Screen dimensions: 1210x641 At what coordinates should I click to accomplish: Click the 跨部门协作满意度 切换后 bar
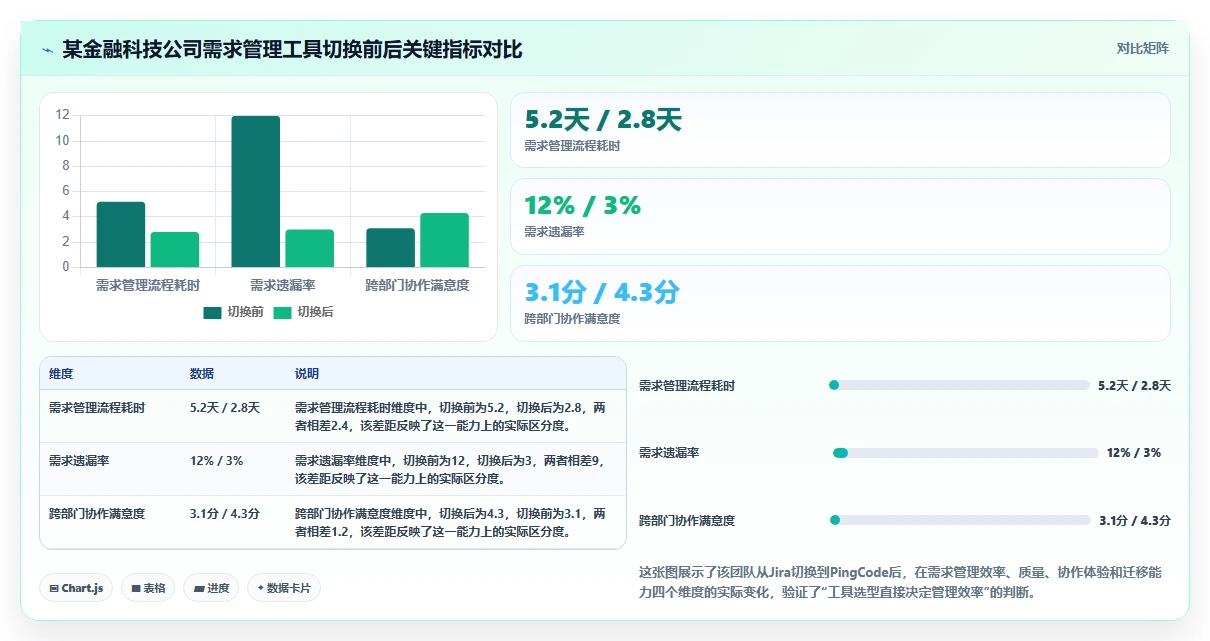click(445, 240)
